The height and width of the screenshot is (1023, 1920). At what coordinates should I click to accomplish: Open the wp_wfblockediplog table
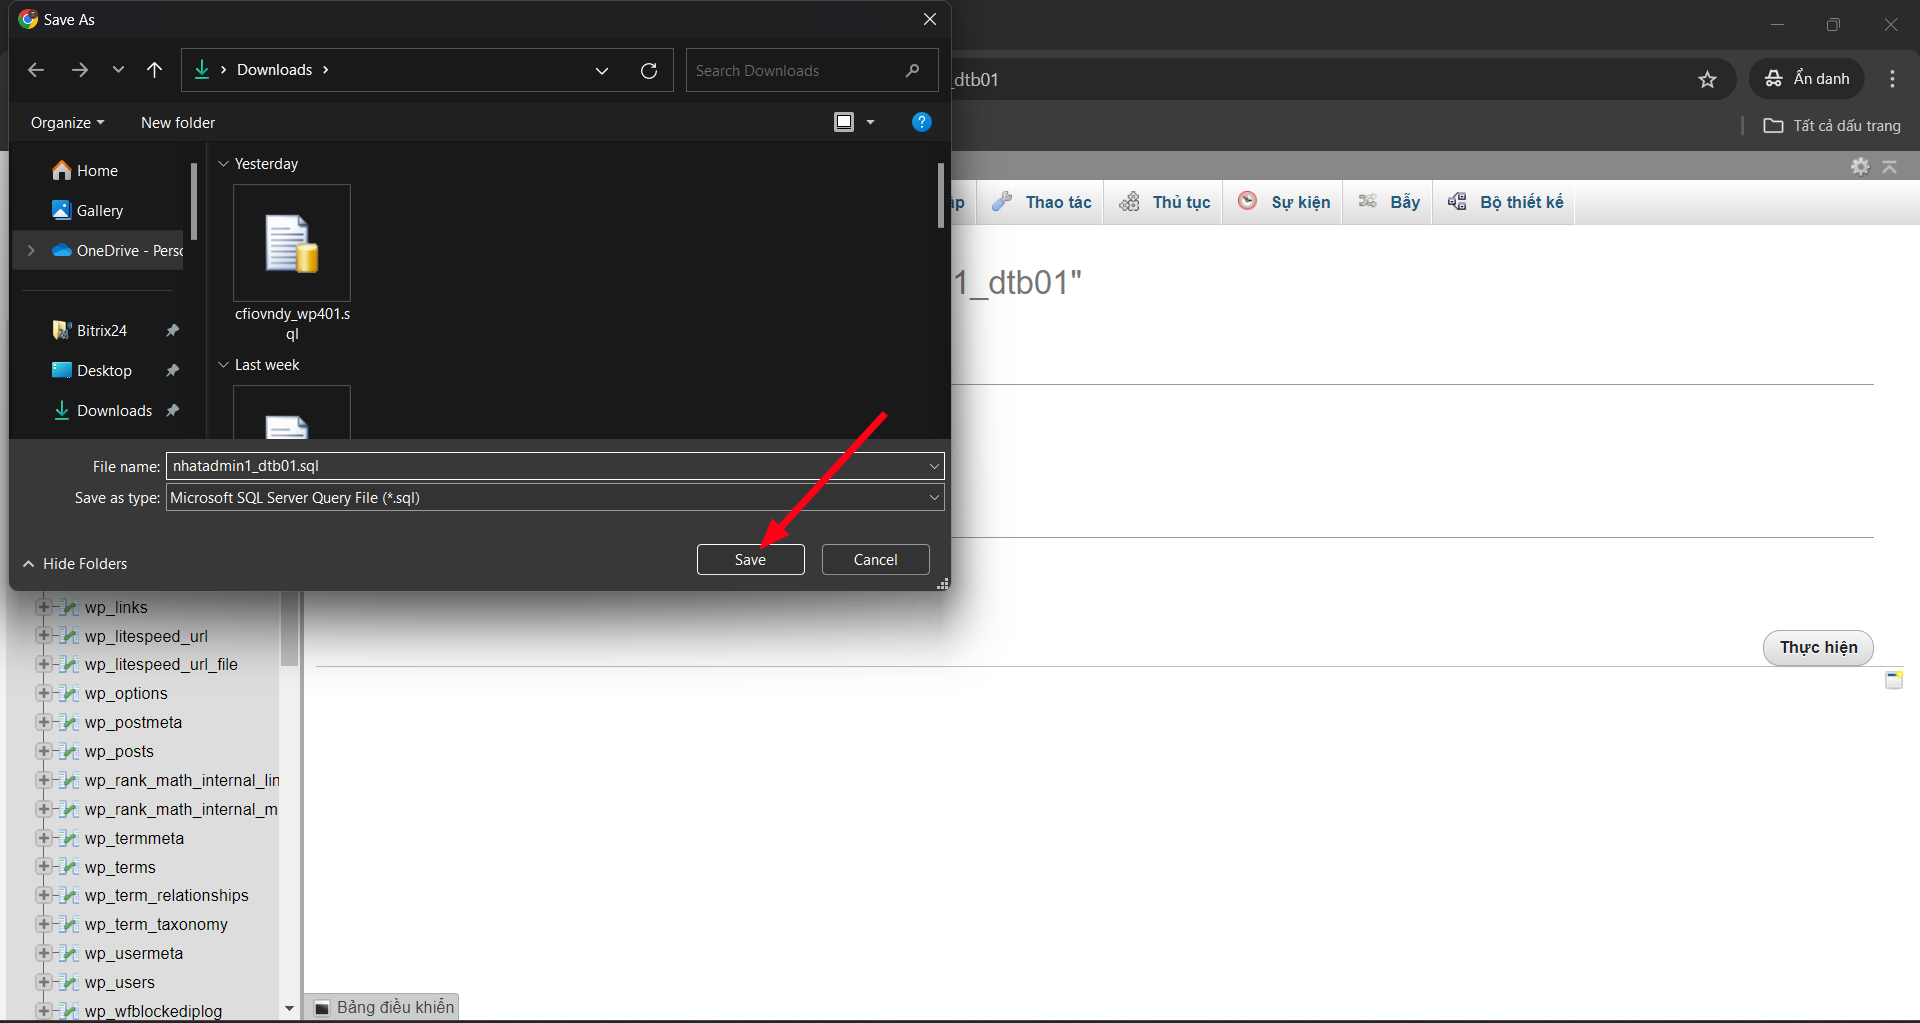coord(153,1011)
